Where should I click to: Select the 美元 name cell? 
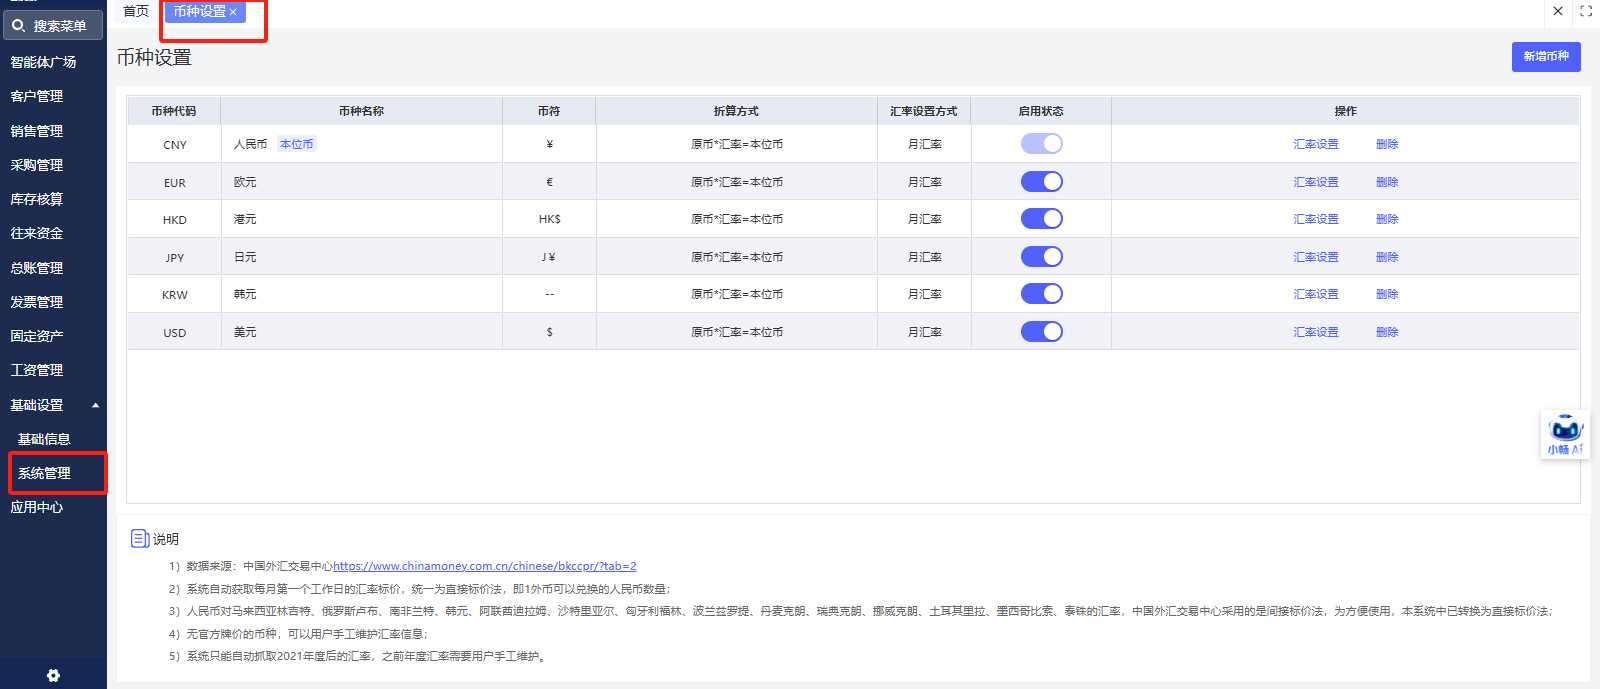coord(361,332)
